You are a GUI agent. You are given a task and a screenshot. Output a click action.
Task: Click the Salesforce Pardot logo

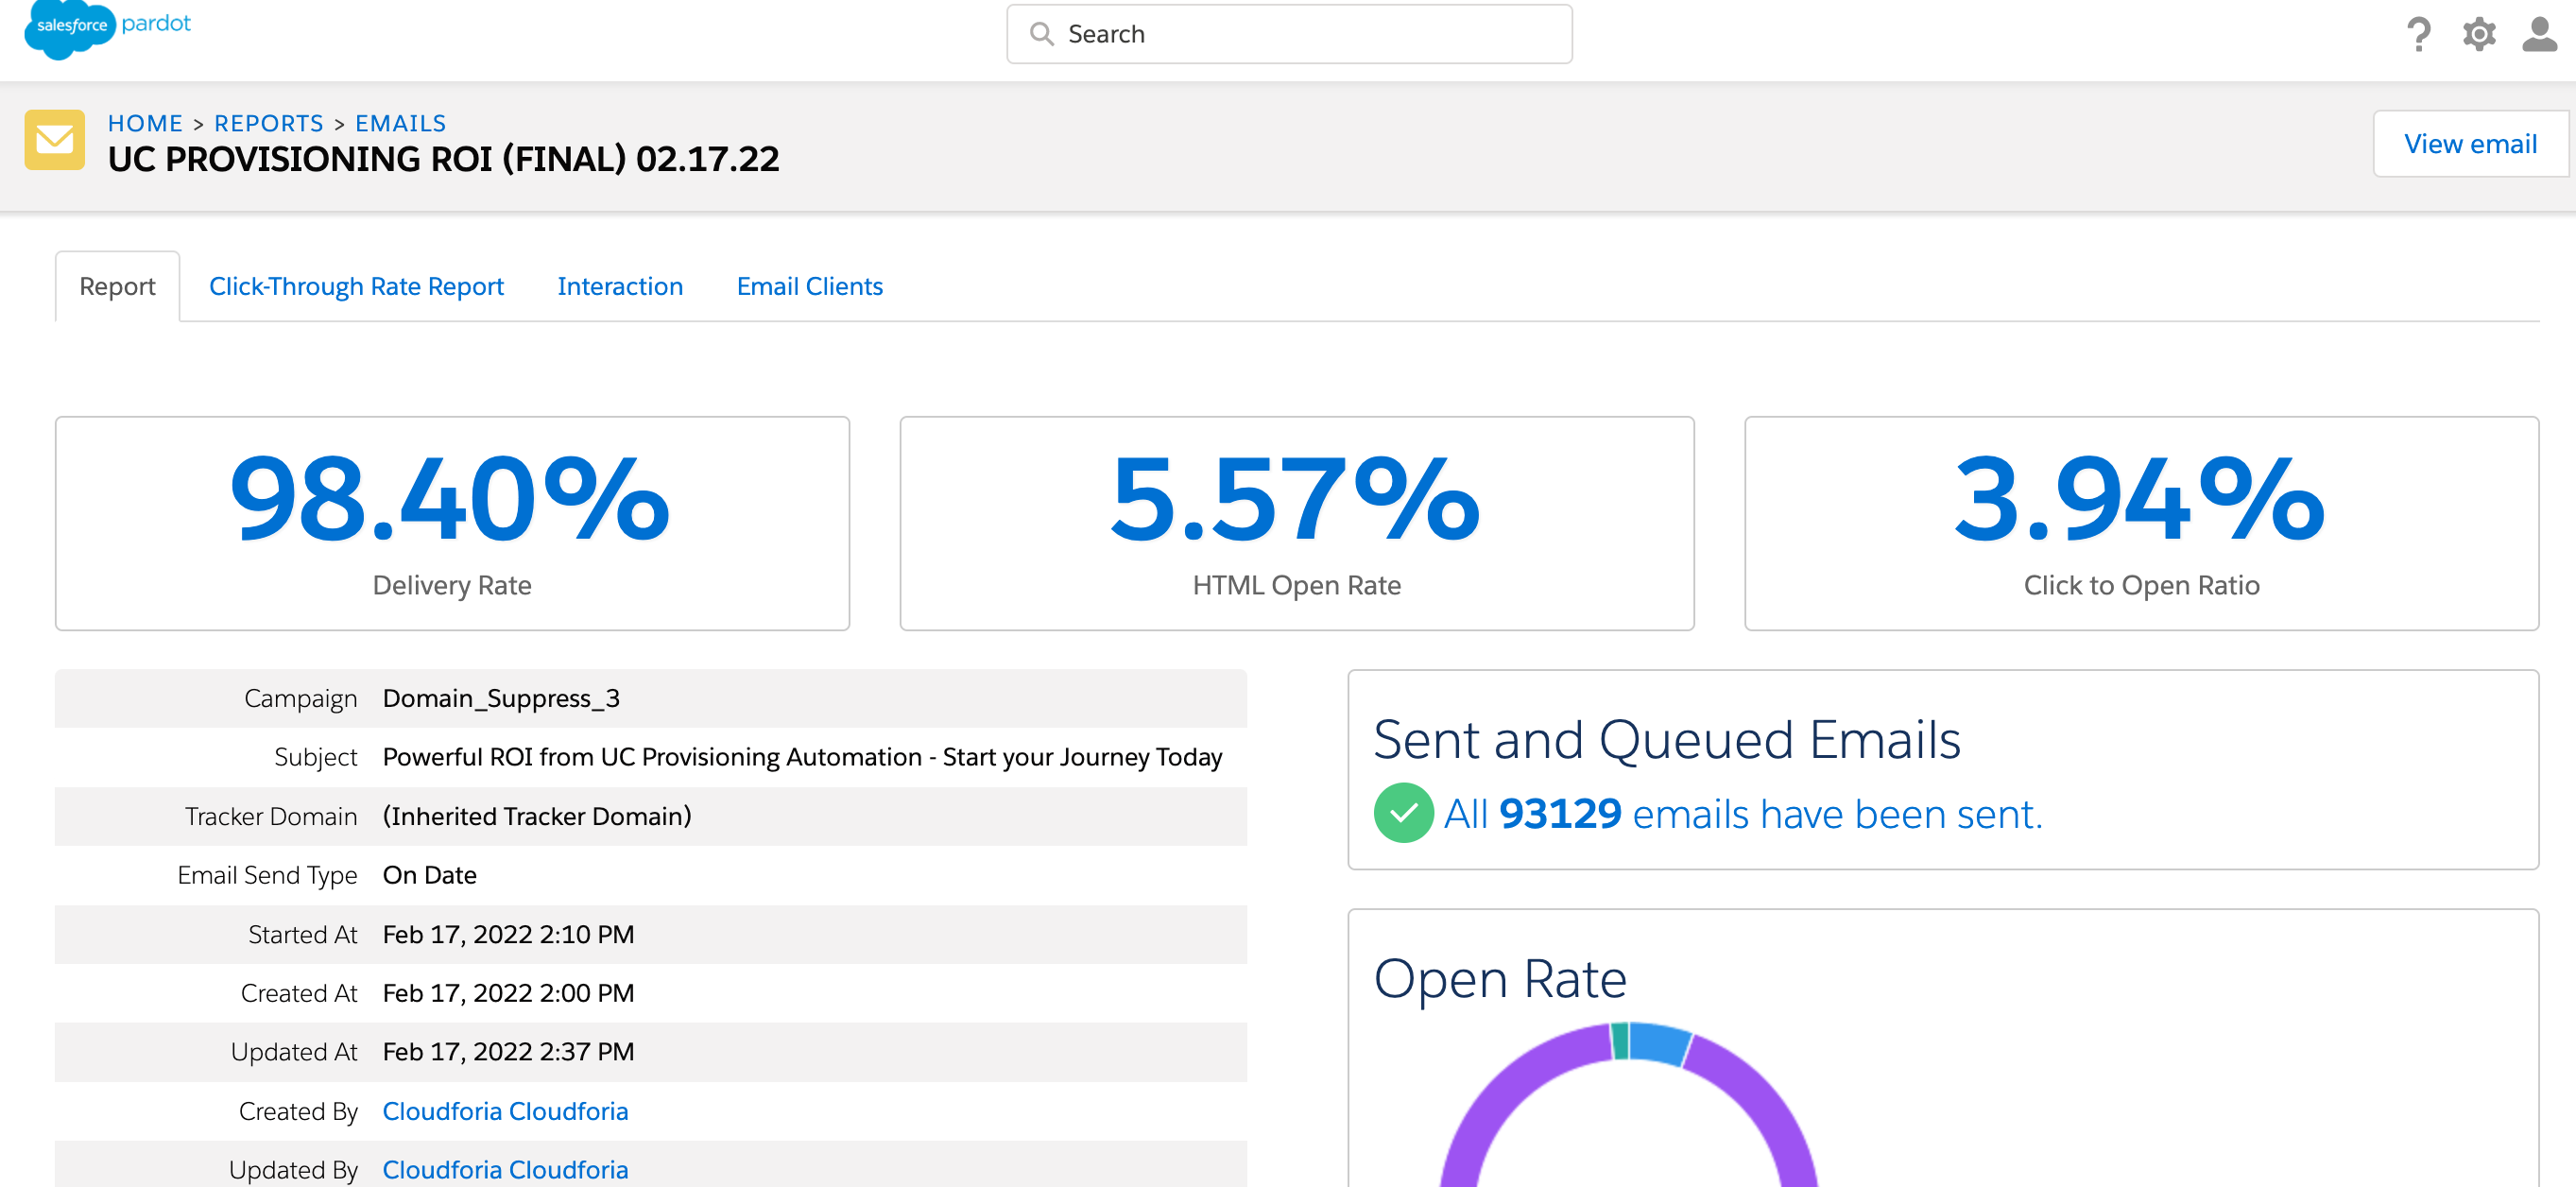[x=107, y=28]
